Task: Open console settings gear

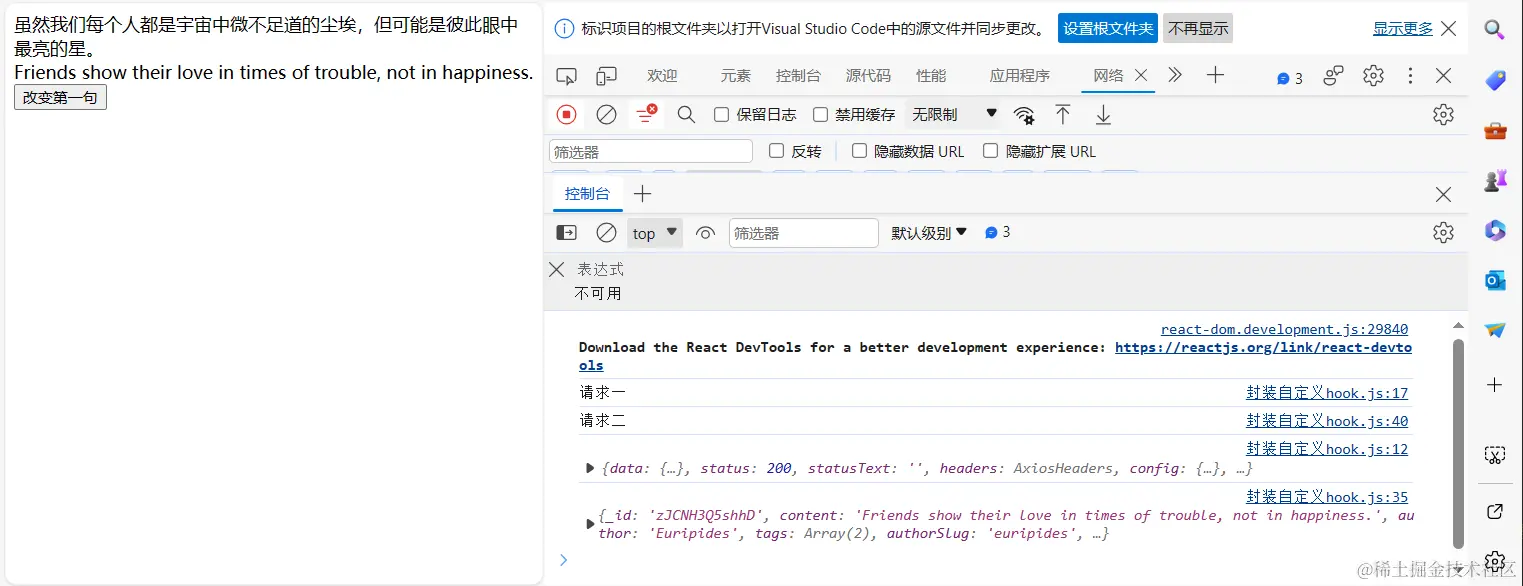Action: coord(1443,233)
